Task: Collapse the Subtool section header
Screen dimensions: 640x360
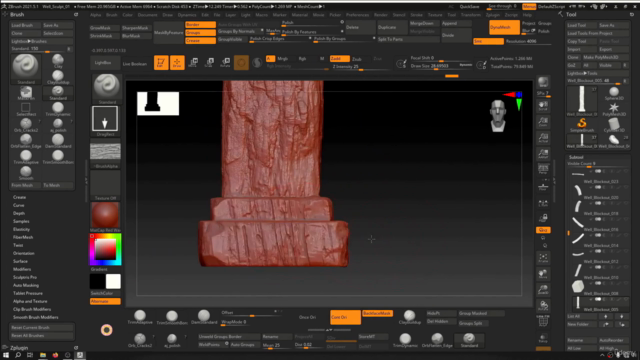Action: (x=576, y=157)
